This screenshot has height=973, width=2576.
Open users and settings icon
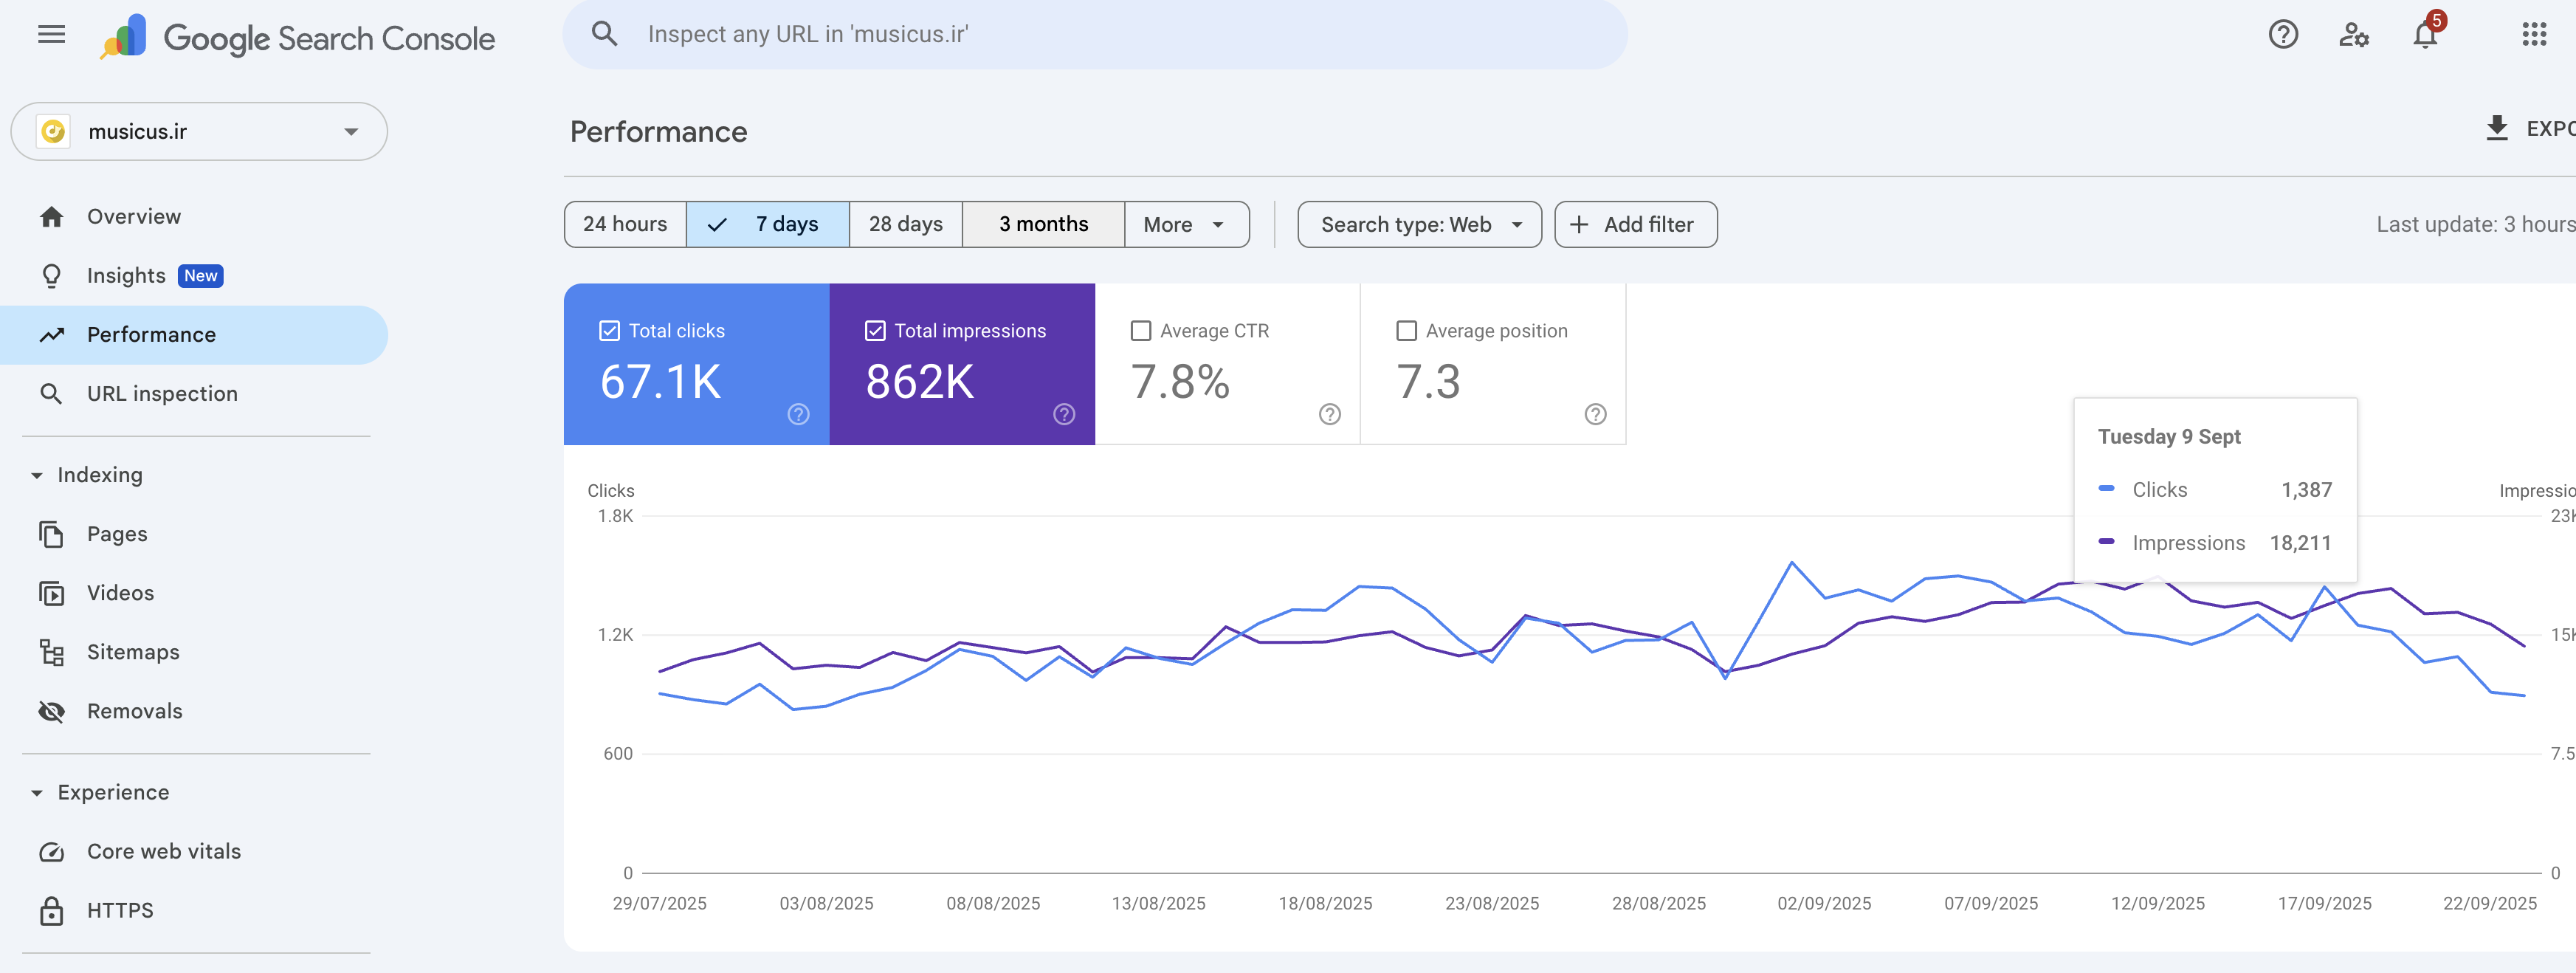(x=2353, y=35)
